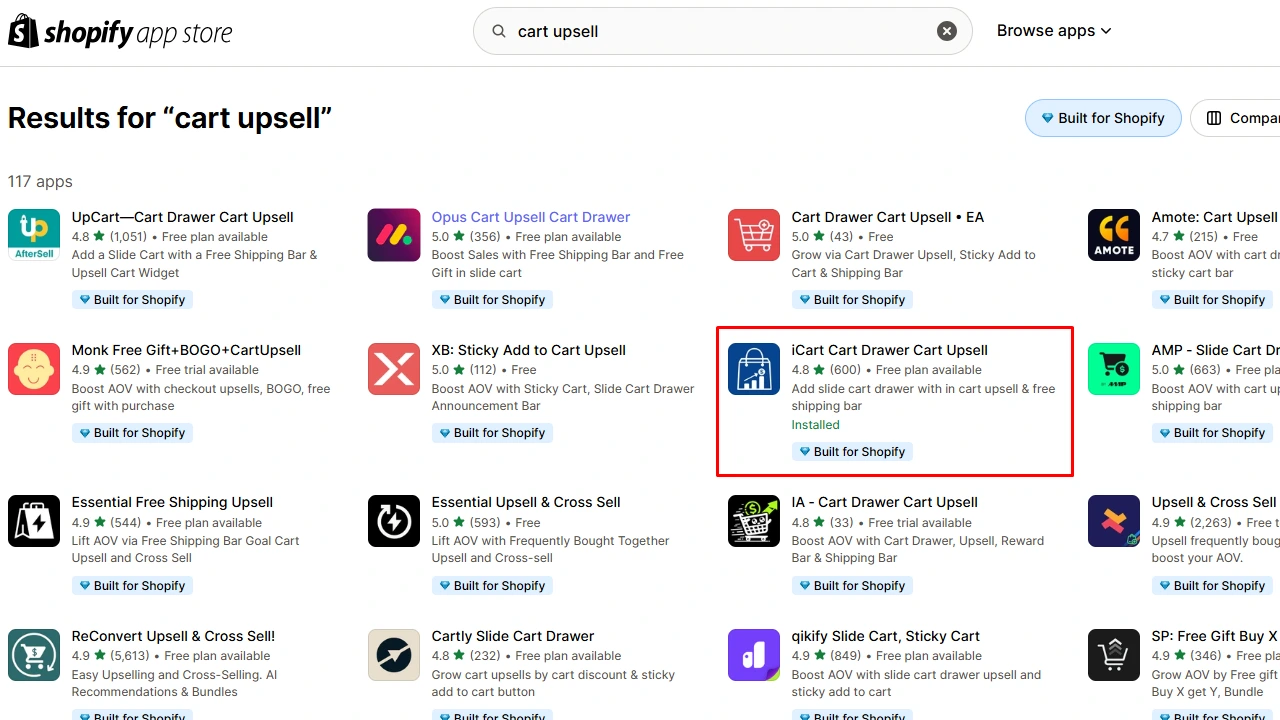Open Essential Upsell & Cross Sell icon
Image resolution: width=1280 pixels, height=720 pixels.
[x=394, y=521]
